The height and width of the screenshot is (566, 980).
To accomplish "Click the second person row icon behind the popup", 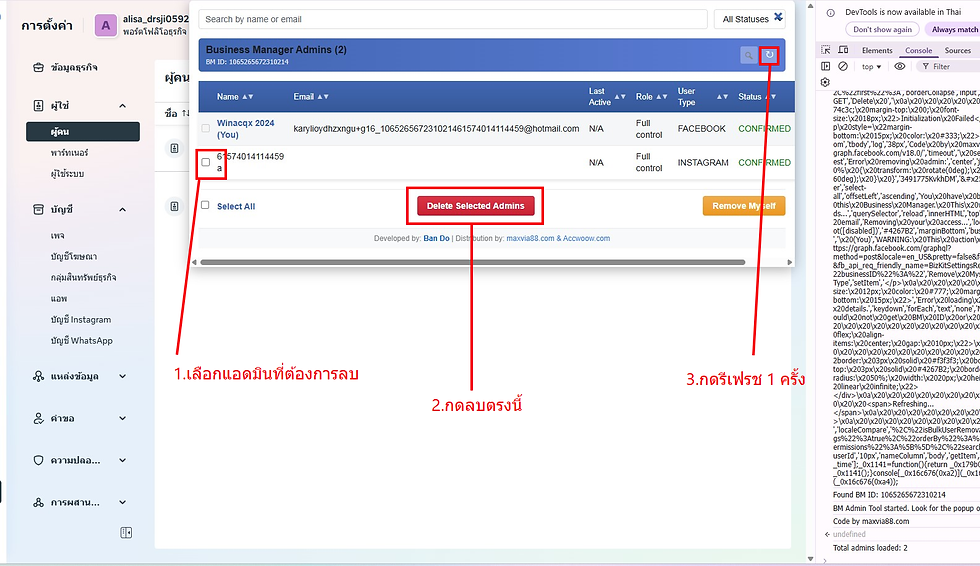I will [174, 206].
